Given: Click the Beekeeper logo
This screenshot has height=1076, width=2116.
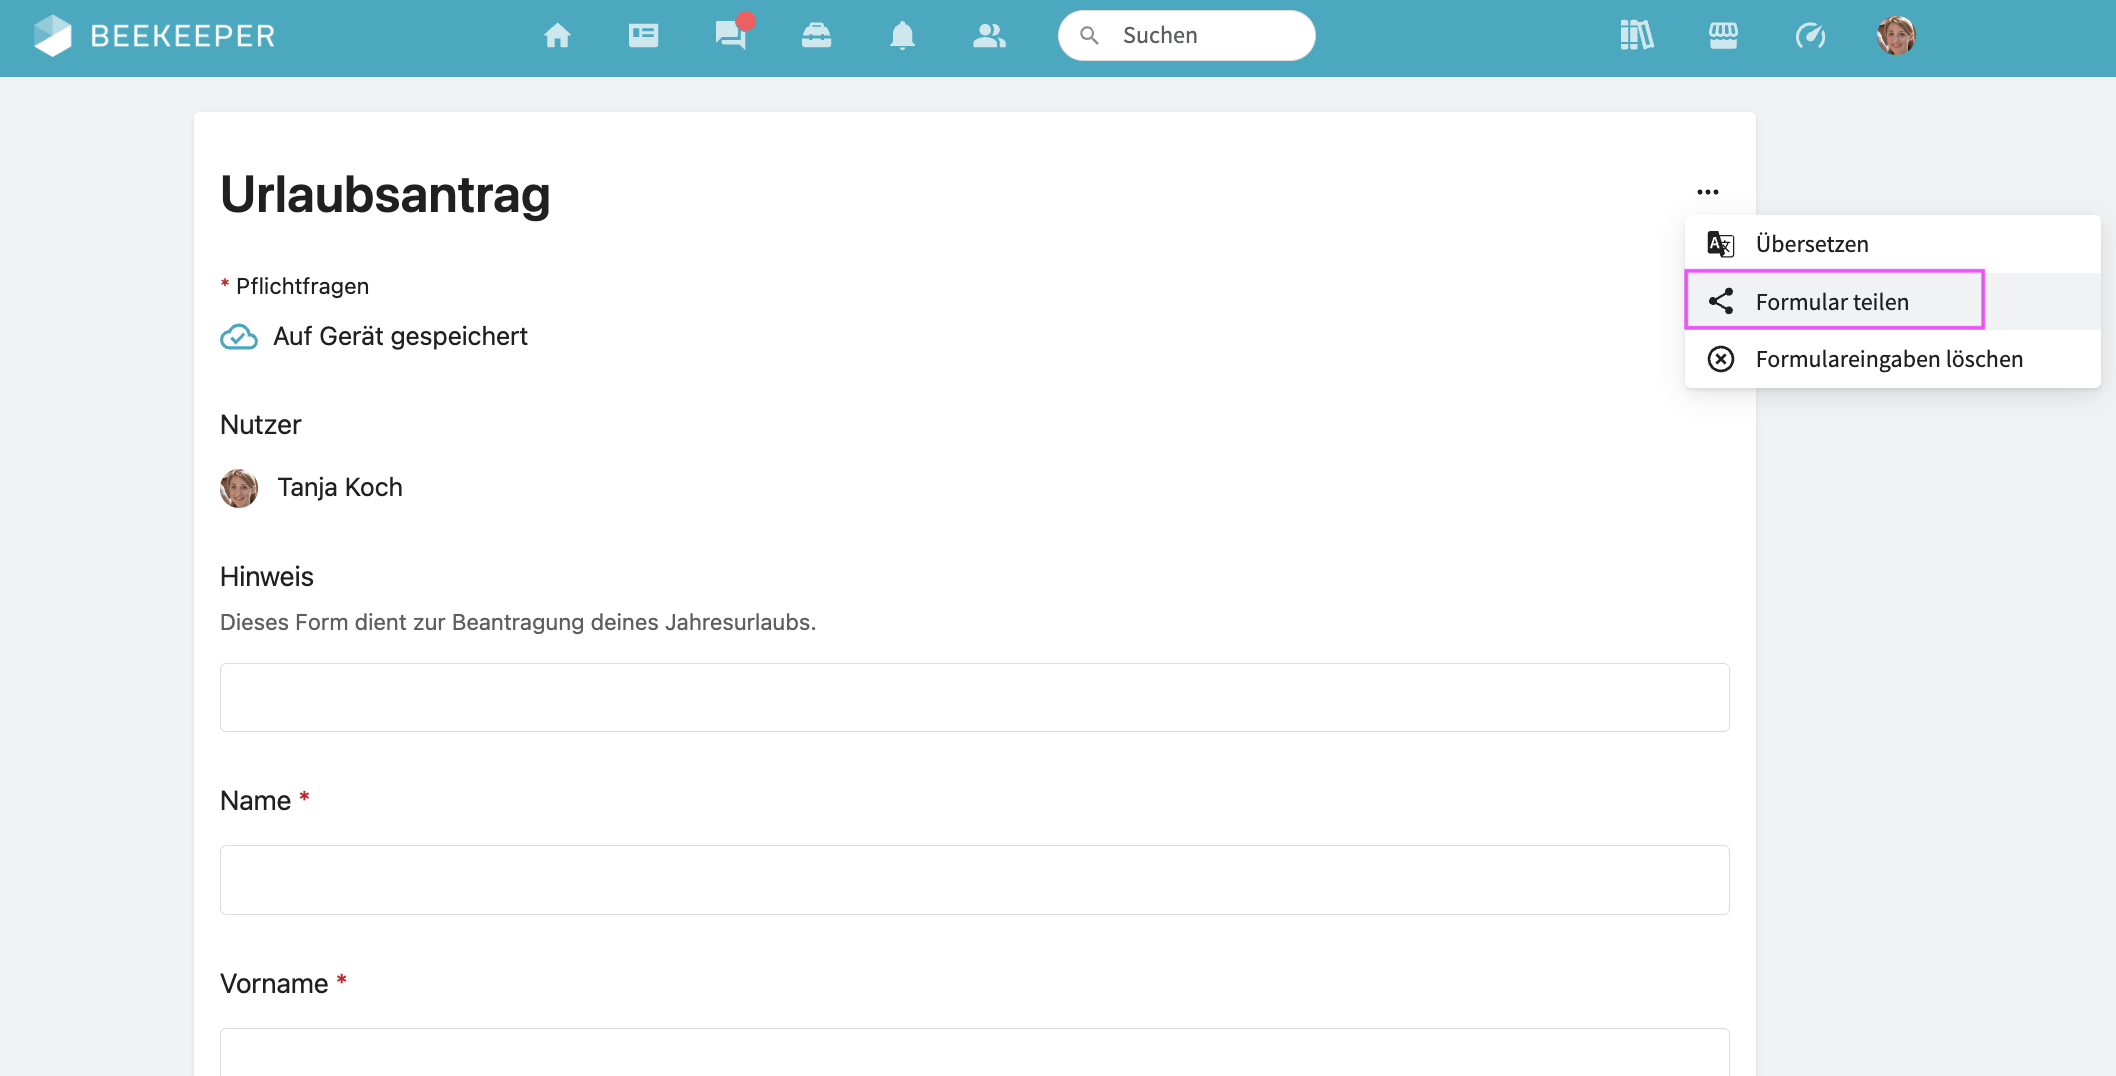Looking at the screenshot, I should [154, 36].
